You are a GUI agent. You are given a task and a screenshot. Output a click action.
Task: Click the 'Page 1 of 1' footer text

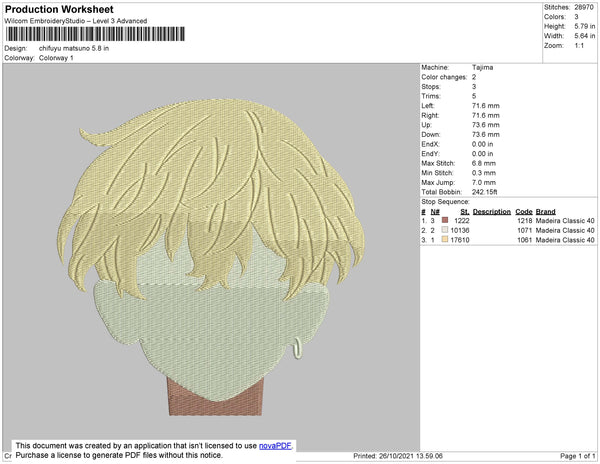pyautogui.click(x=577, y=456)
